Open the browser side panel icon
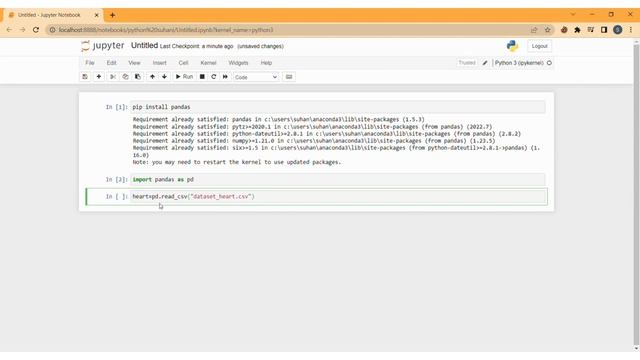Image resolution: width=640 pixels, height=360 pixels. (x=604, y=30)
